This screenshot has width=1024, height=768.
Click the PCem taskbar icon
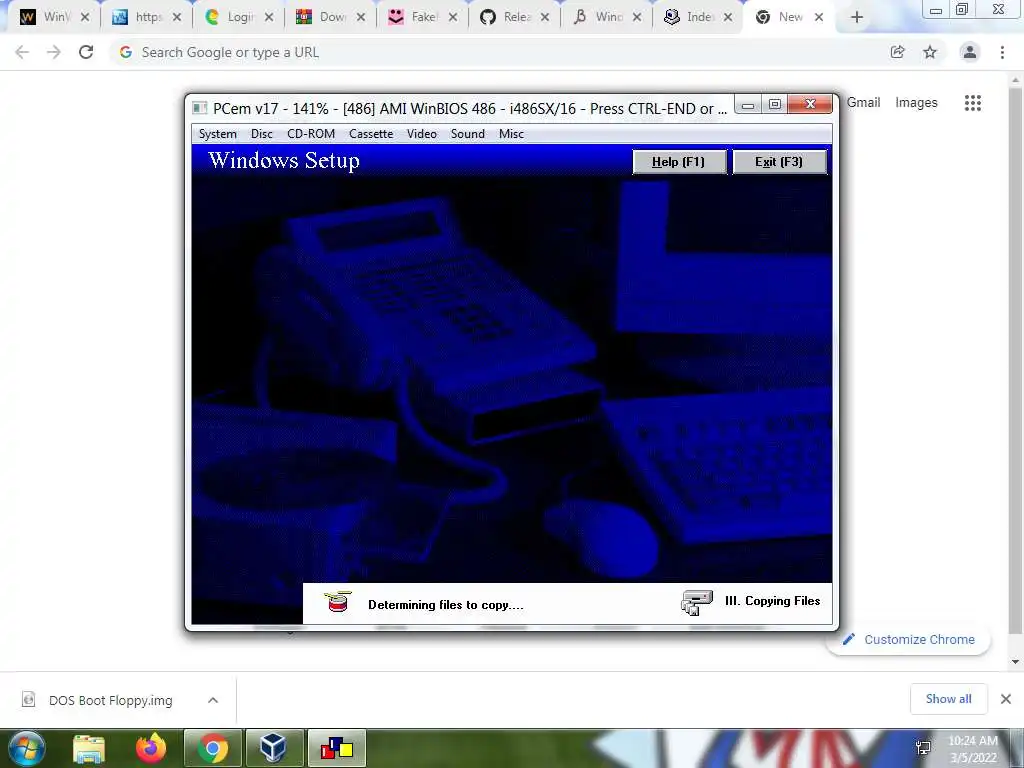tap(336, 748)
